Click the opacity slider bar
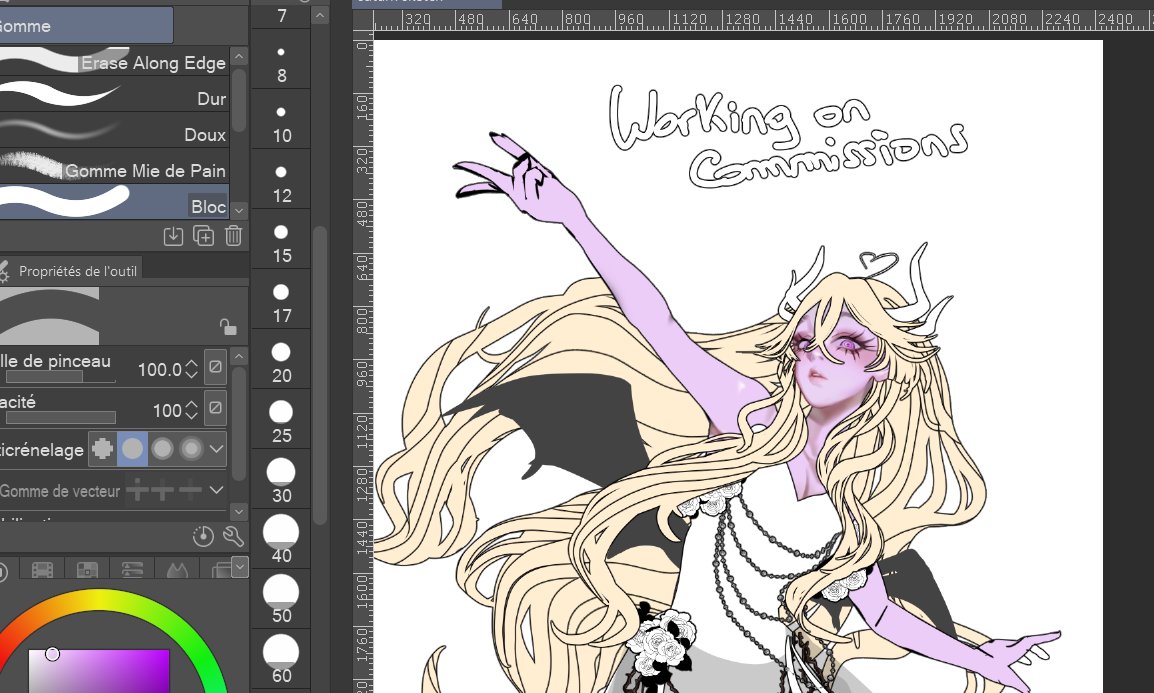1154x693 pixels. click(60, 418)
